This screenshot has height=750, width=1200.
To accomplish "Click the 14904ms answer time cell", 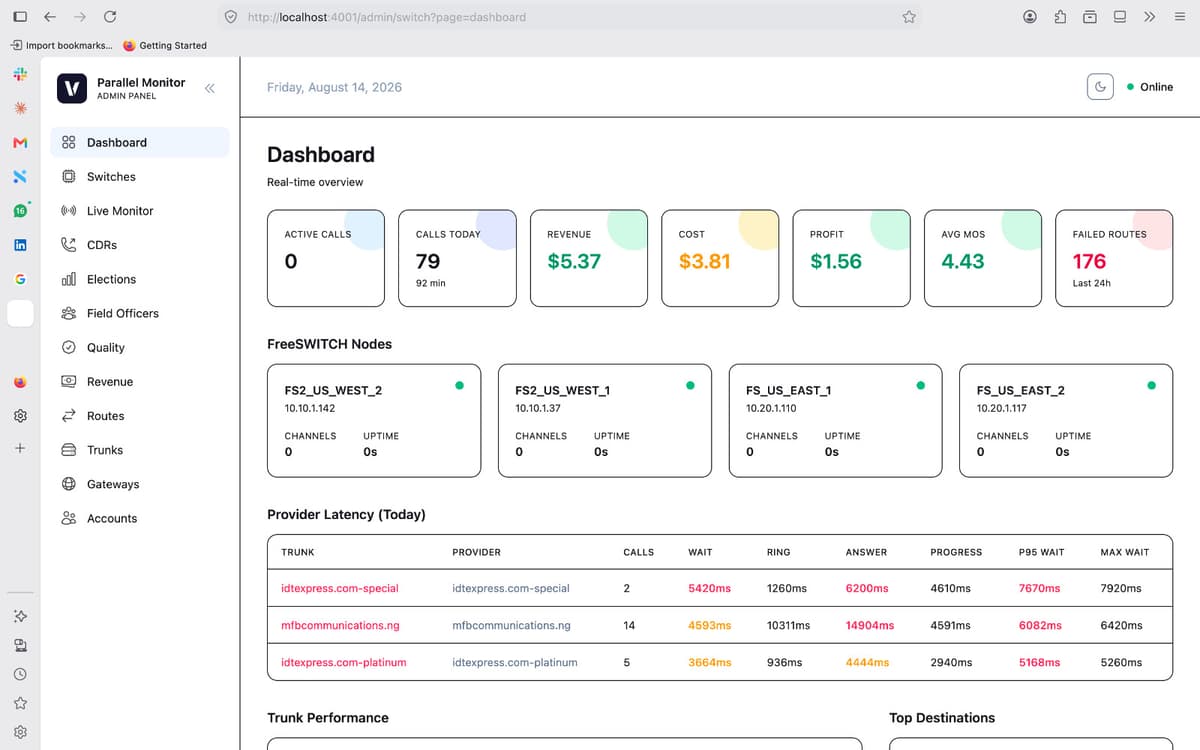I will (x=870, y=625).
